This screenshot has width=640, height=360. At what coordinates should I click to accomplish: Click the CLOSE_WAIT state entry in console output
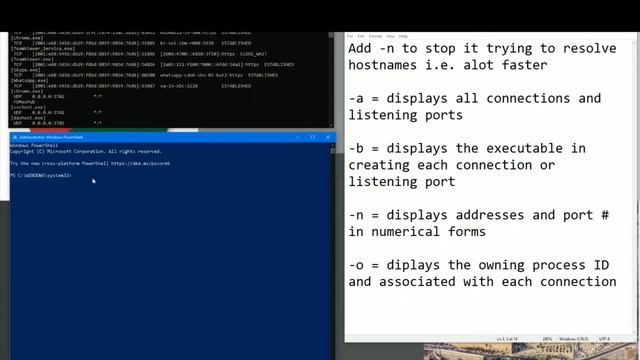[253, 54]
